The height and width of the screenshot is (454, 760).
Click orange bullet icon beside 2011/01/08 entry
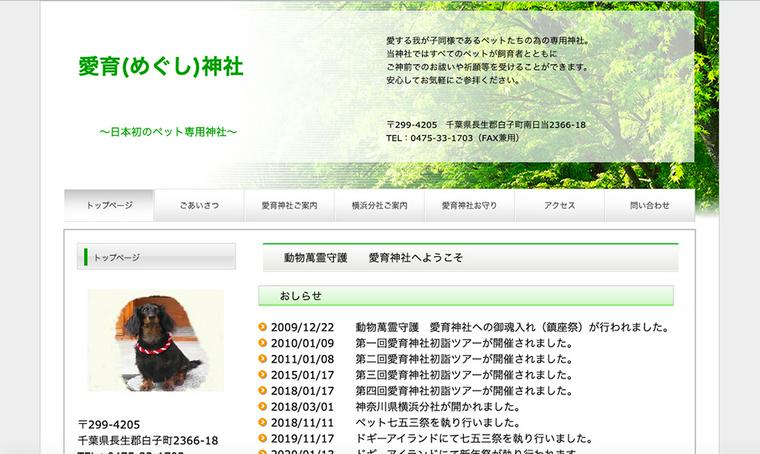(263, 359)
